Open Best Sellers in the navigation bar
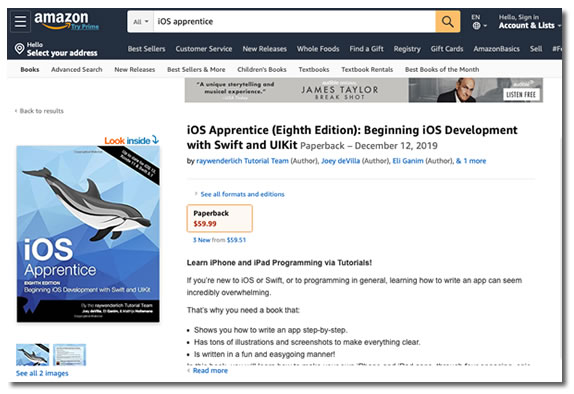This screenshot has height=394, width=574. point(146,49)
